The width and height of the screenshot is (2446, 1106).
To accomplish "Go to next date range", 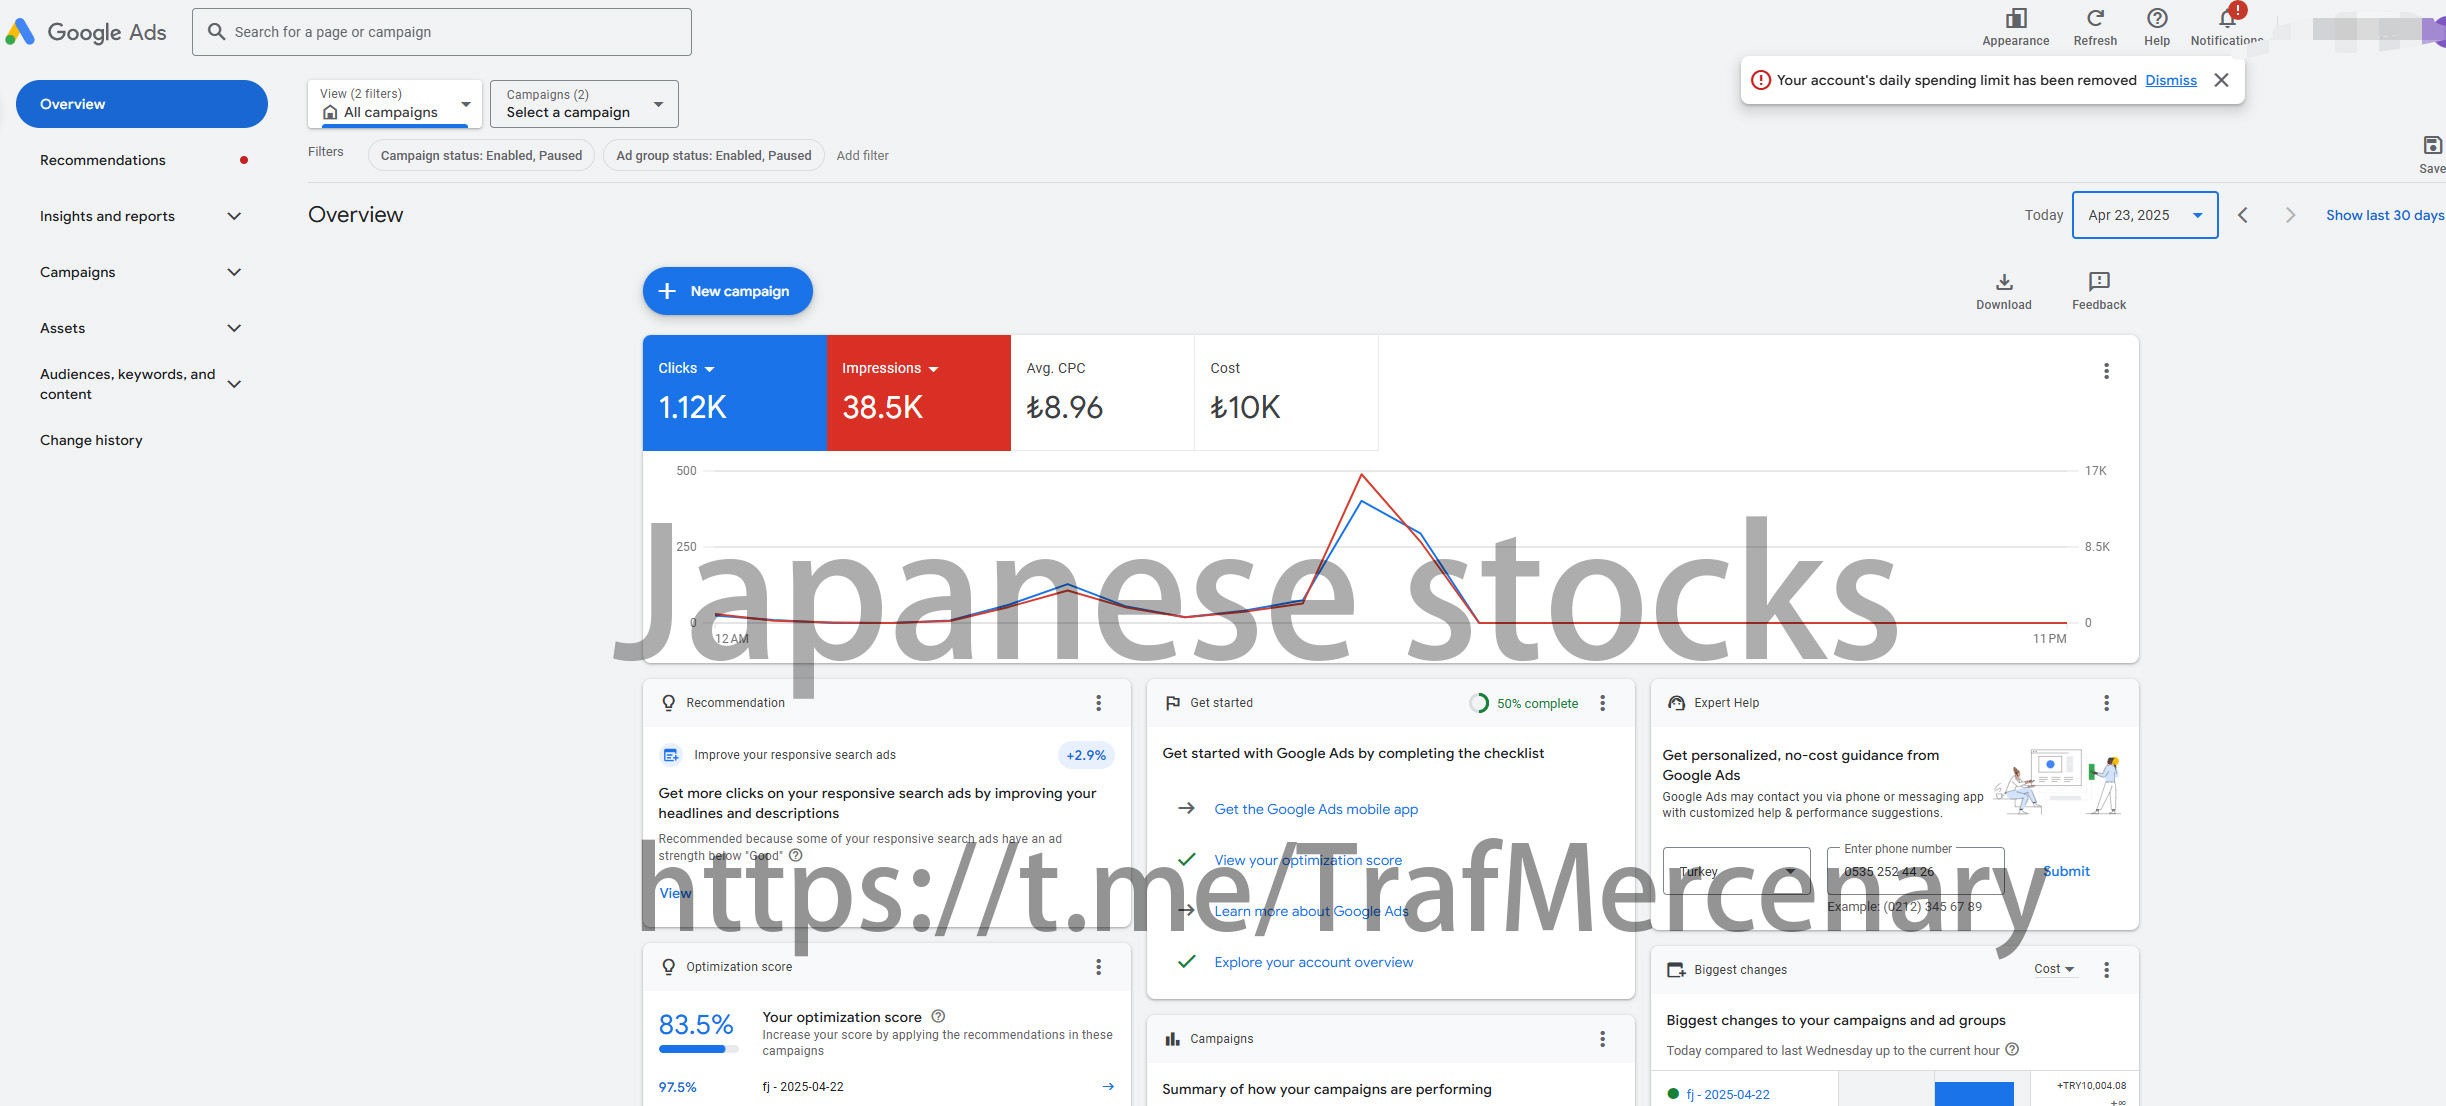I will [2290, 215].
